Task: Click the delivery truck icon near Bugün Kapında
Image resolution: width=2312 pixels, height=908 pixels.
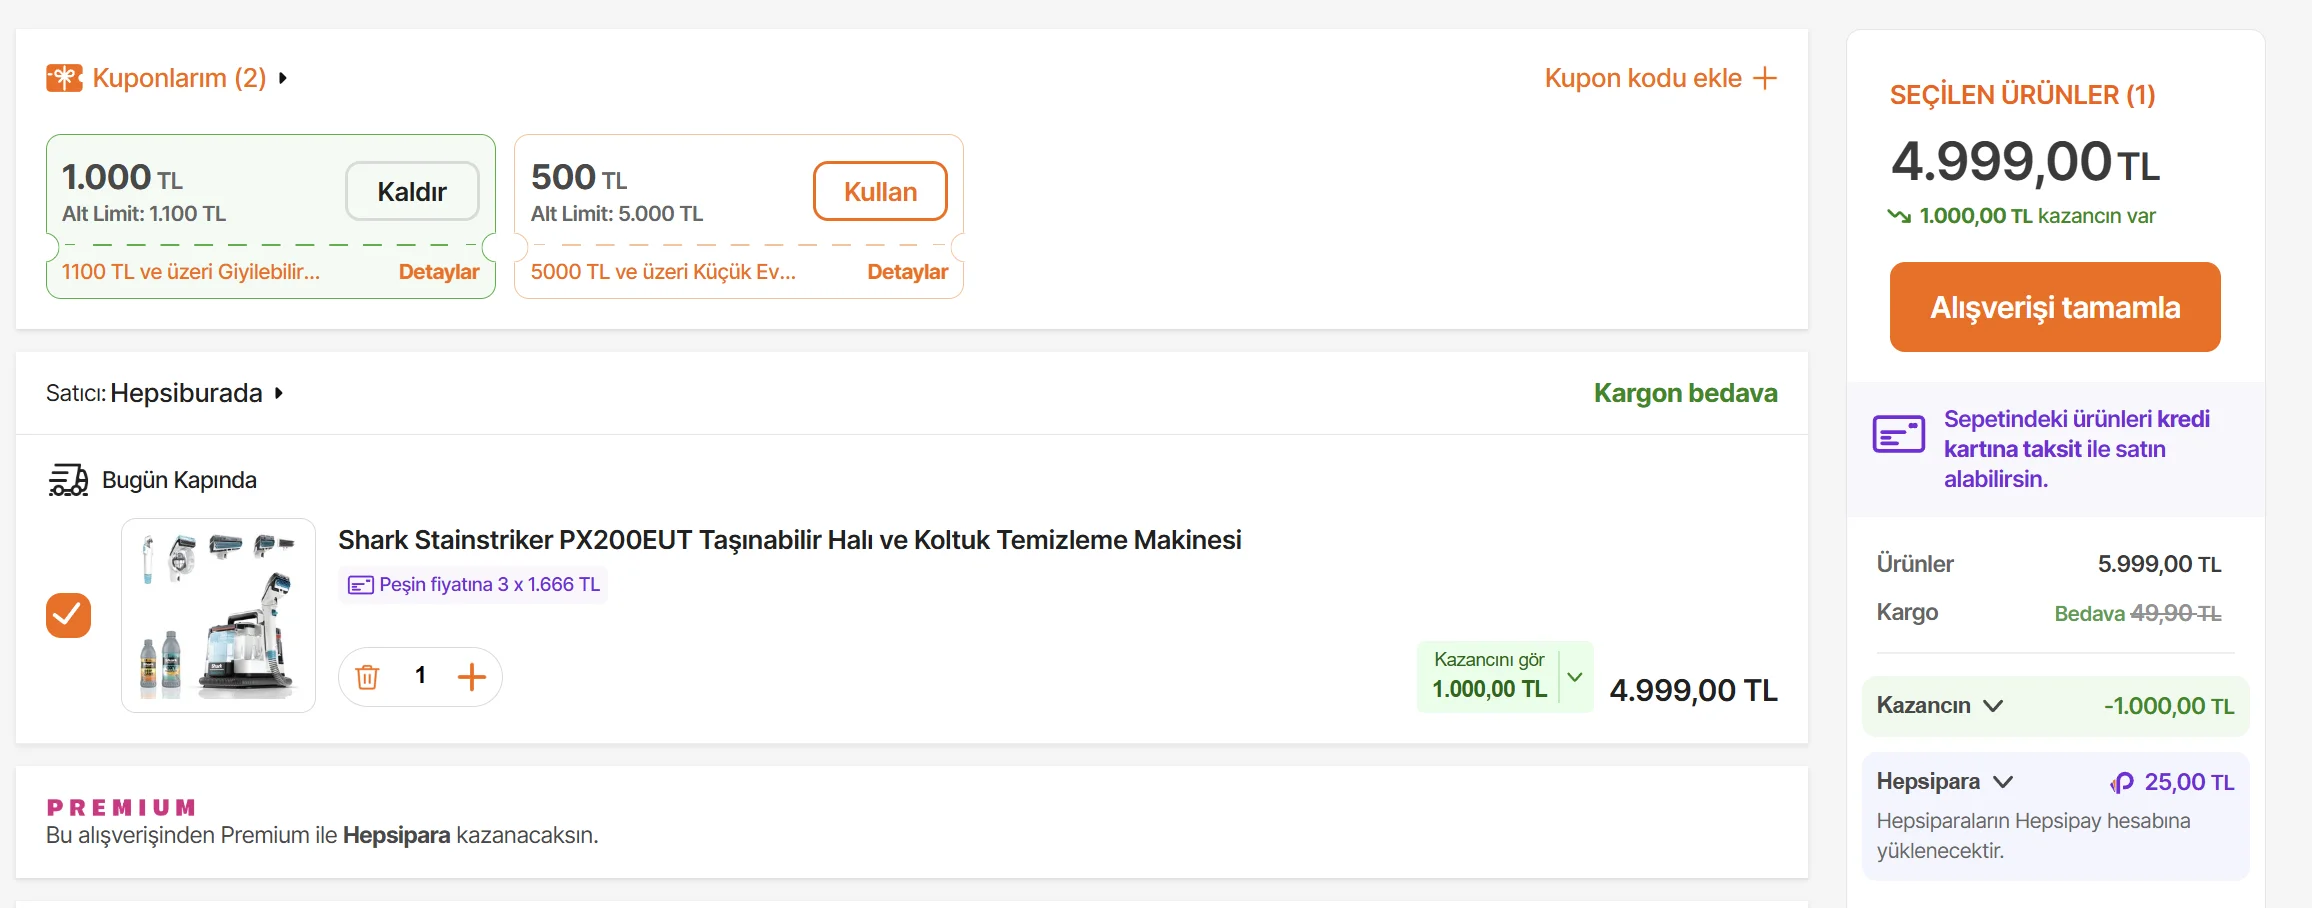Action: [68, 480]
